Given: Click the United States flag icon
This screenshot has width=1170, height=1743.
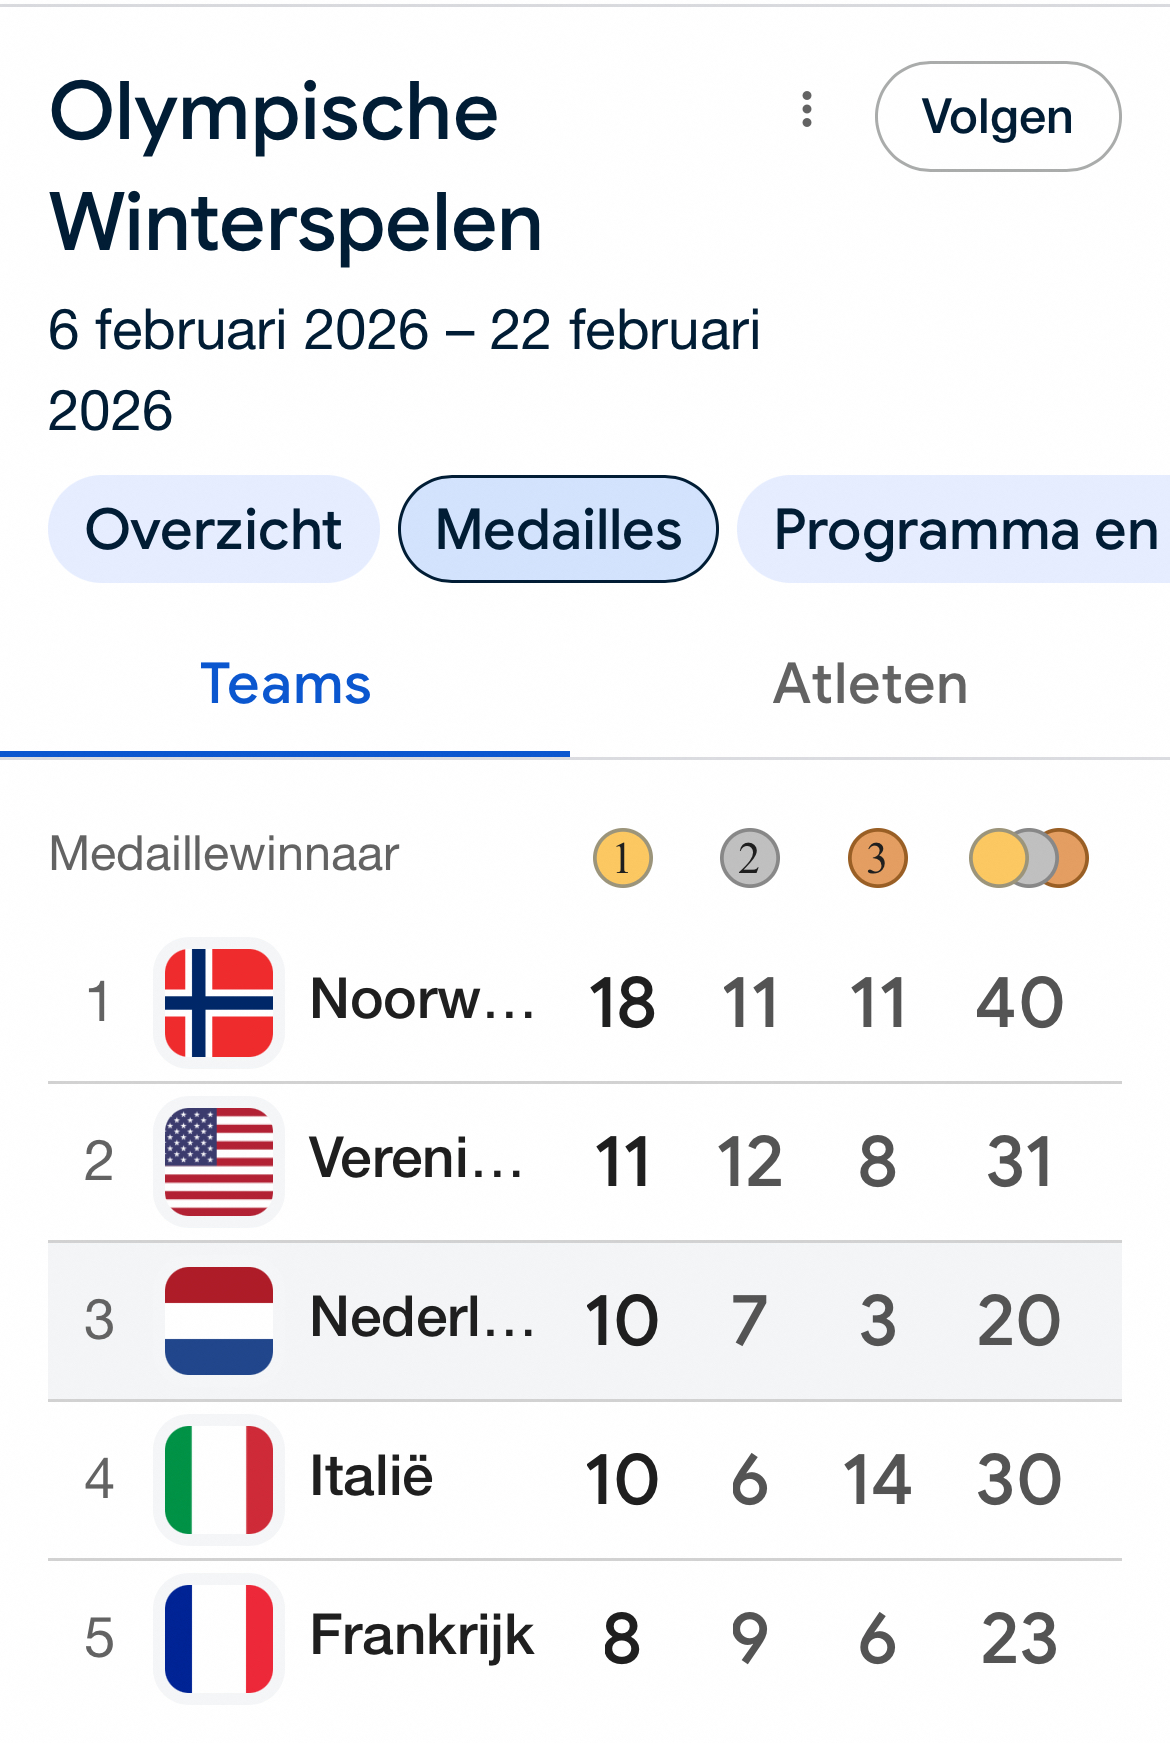Looking at the screenshot, I should [x=219, y=1161].
